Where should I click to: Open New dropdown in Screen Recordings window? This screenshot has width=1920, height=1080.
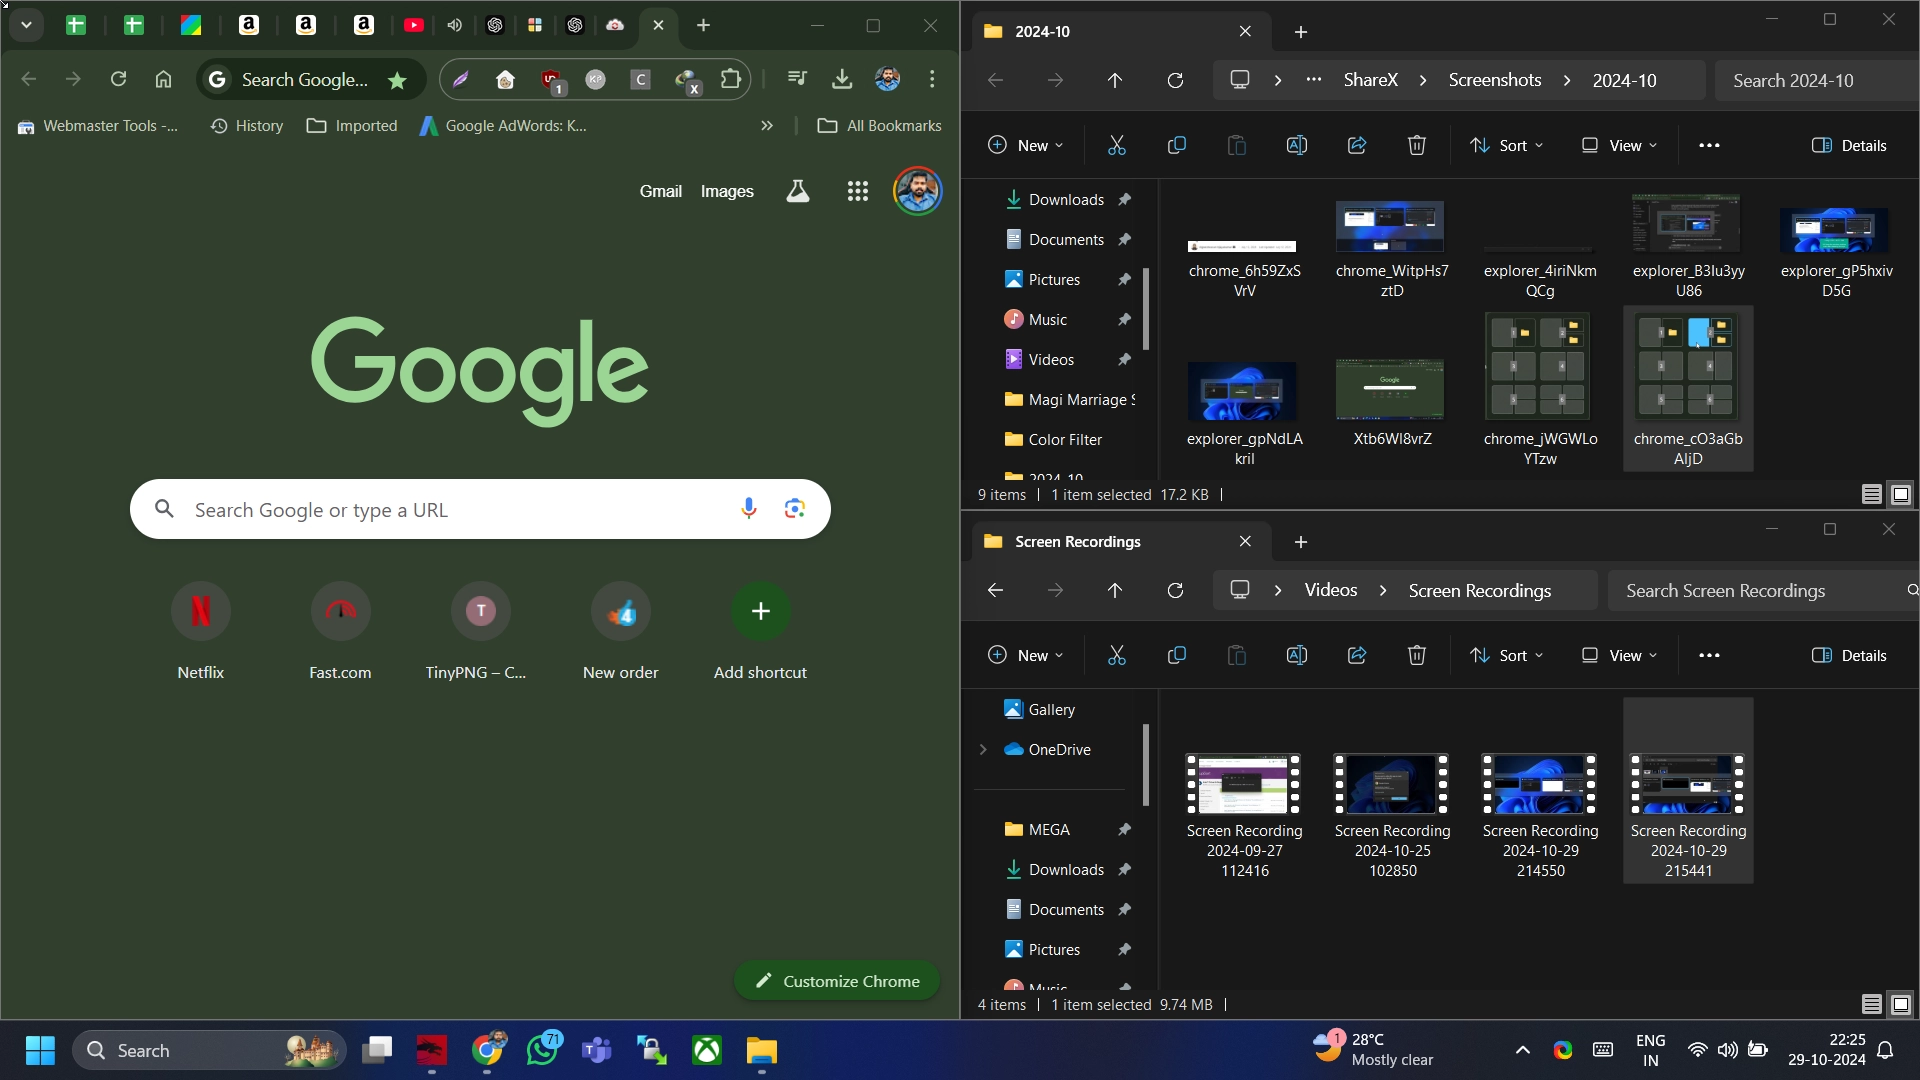pos(1025,655)
